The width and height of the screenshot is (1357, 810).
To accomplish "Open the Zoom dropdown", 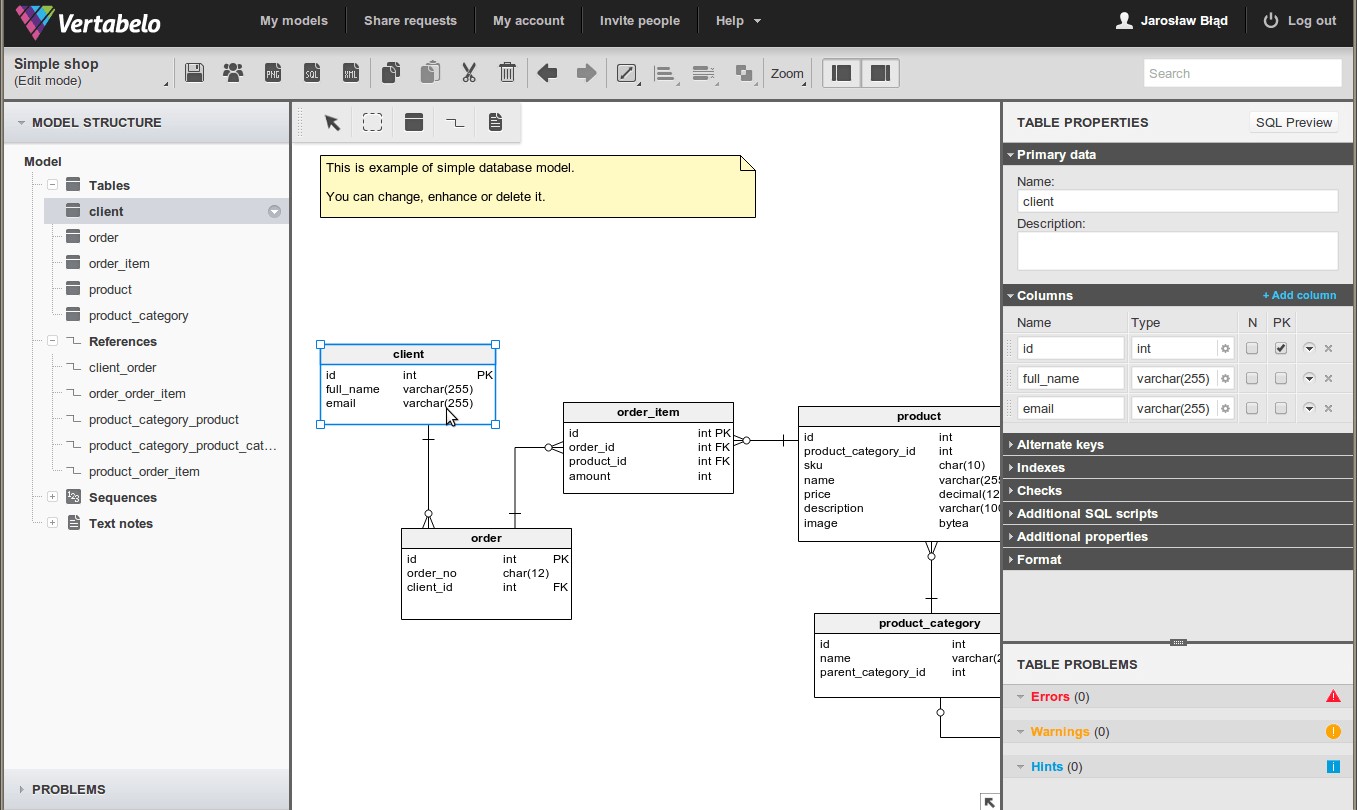I will point(788,73).
